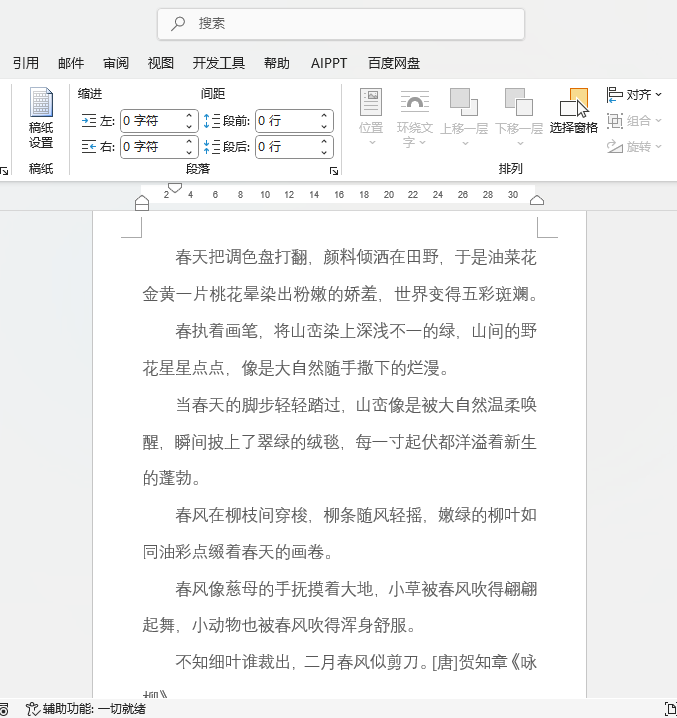Open the 对齐 align dropdown
The height and width of the screenshot is (718, 677).
click(634, 95)
